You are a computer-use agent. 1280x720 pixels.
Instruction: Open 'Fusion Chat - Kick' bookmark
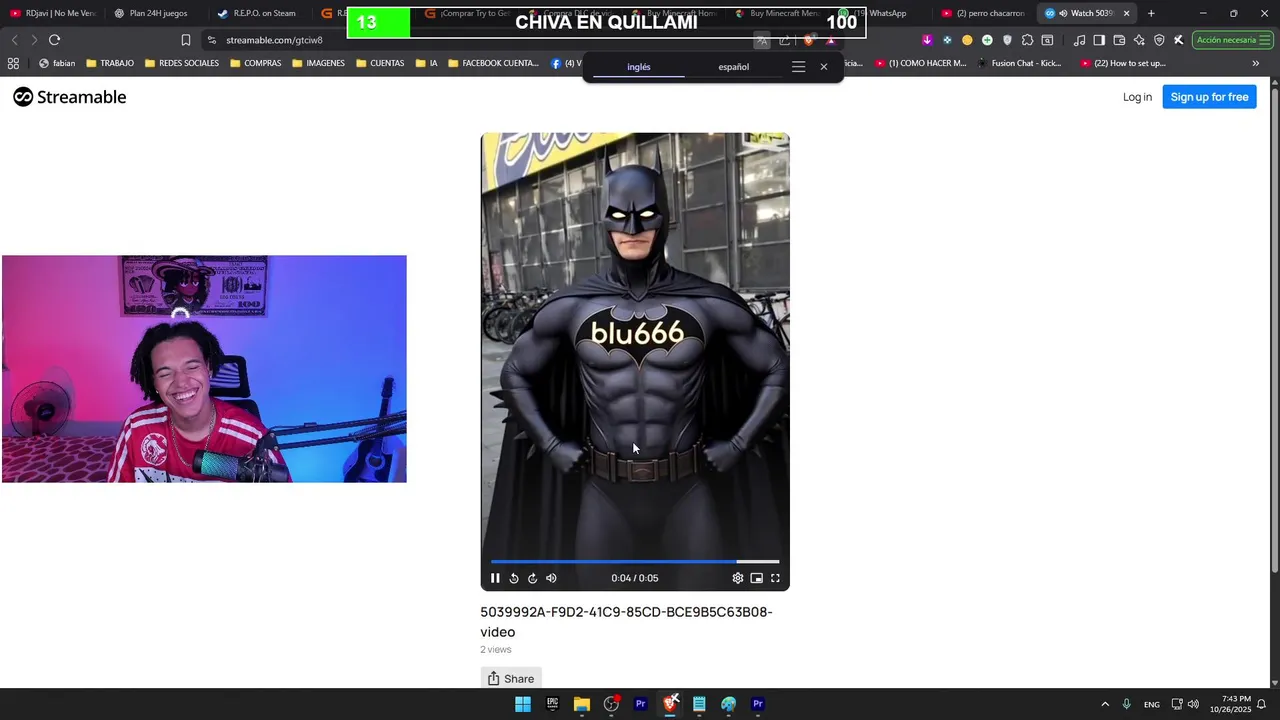(1019, 63)
